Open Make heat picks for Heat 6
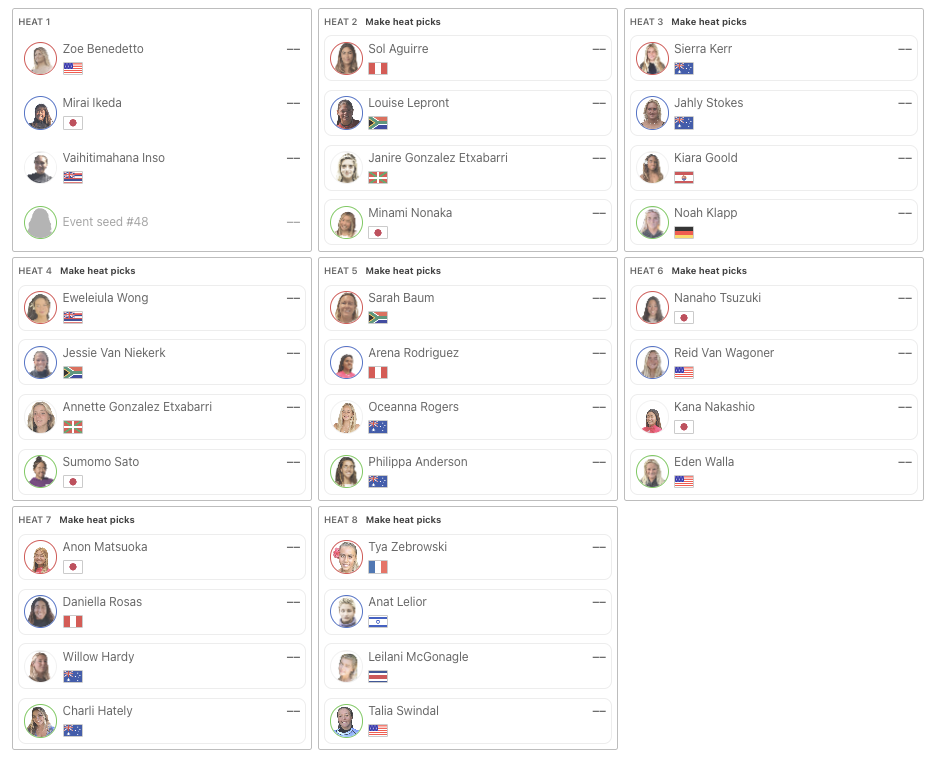This screenshot has height=764, width=946. (x=709, y=271)
